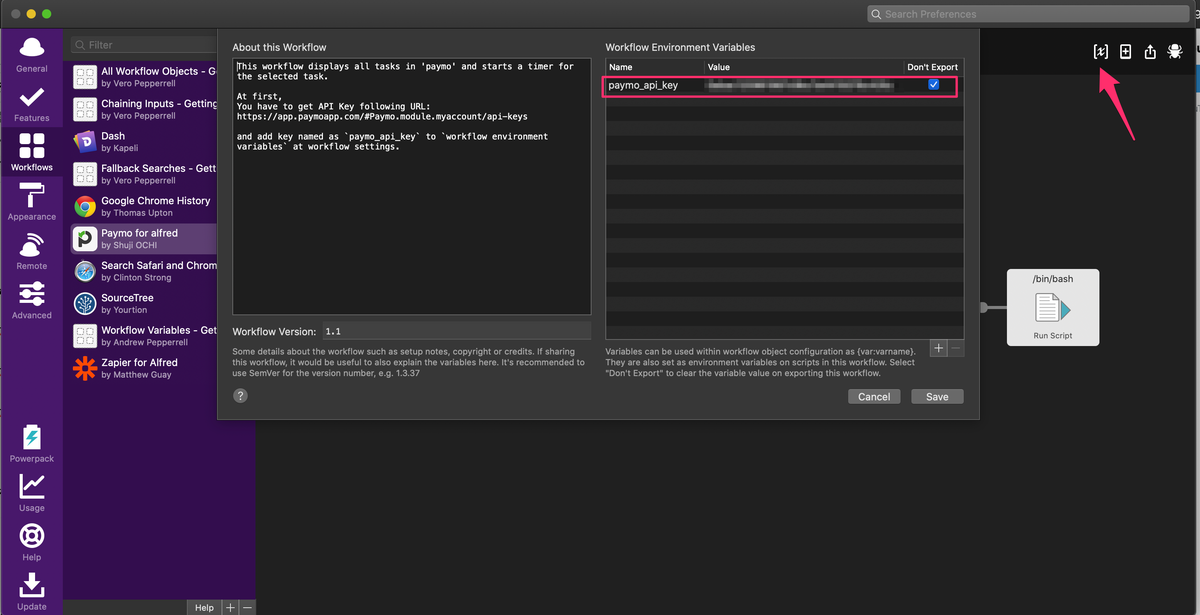Open Appearance settings in sidebar
The width and height of the screenshot is (1200, 615).
pos(32,202)
